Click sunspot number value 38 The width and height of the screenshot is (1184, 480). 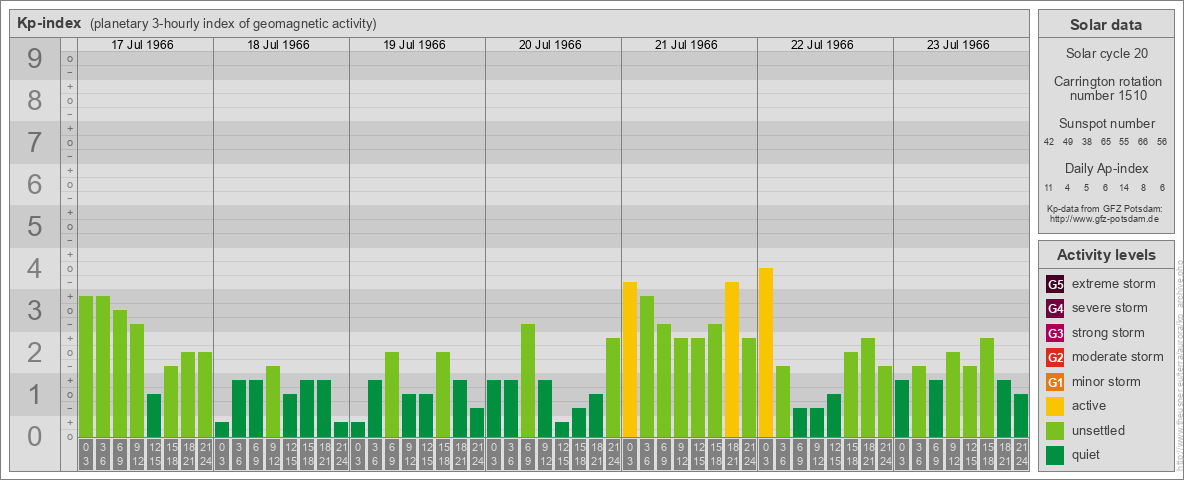coord(1087,141)
